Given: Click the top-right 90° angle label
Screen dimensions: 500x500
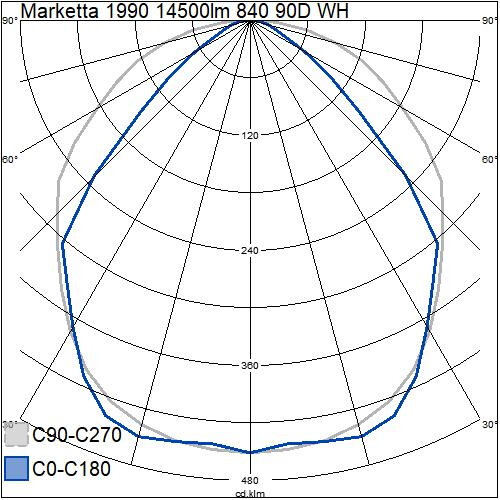Looking at the screenshot, I should (x=490, y=21).
